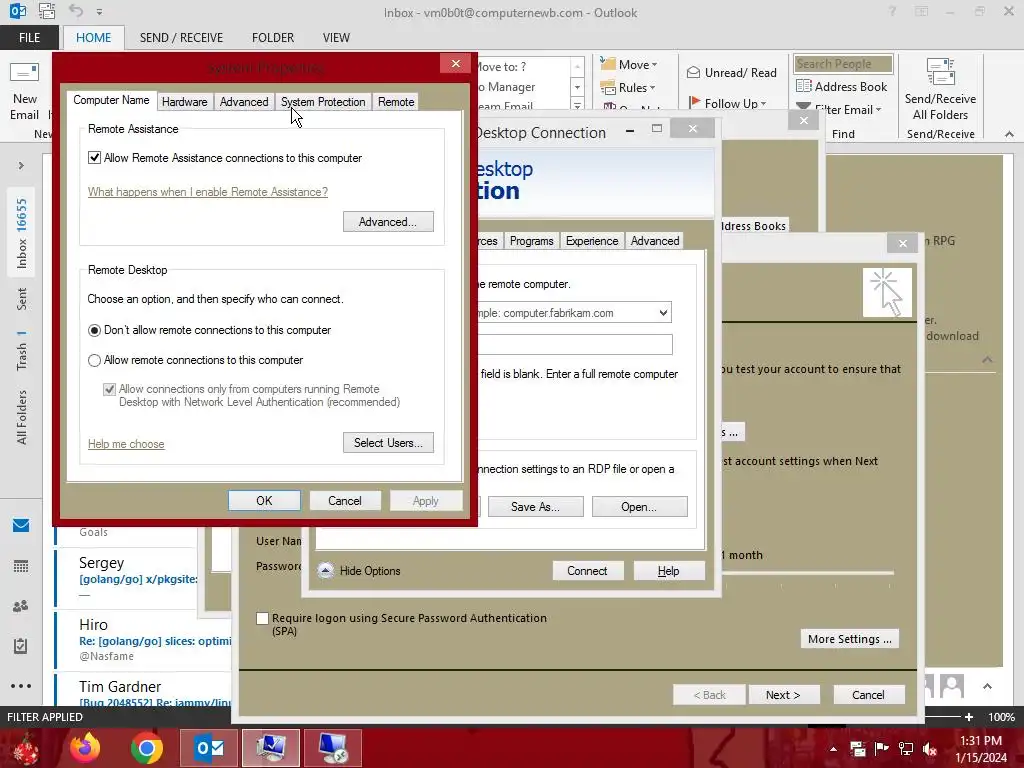Customize Quick Access Toolbar dropdown arrow
The width and height of the screenshot is (1024, 768).
point(99,11)
